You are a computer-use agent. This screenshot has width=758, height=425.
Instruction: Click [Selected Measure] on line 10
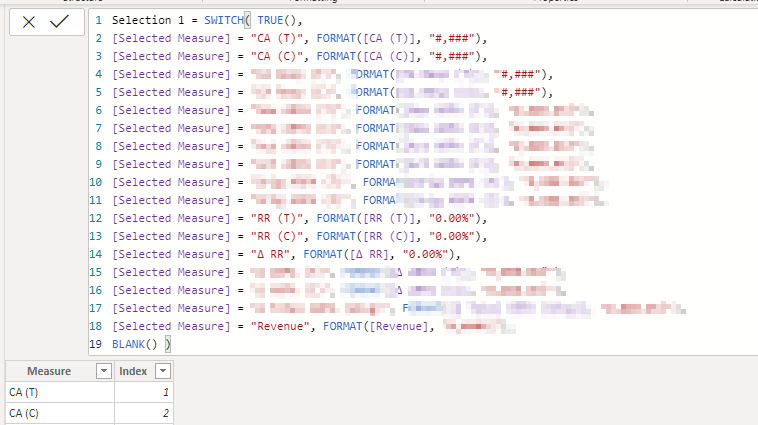point(171,182)
